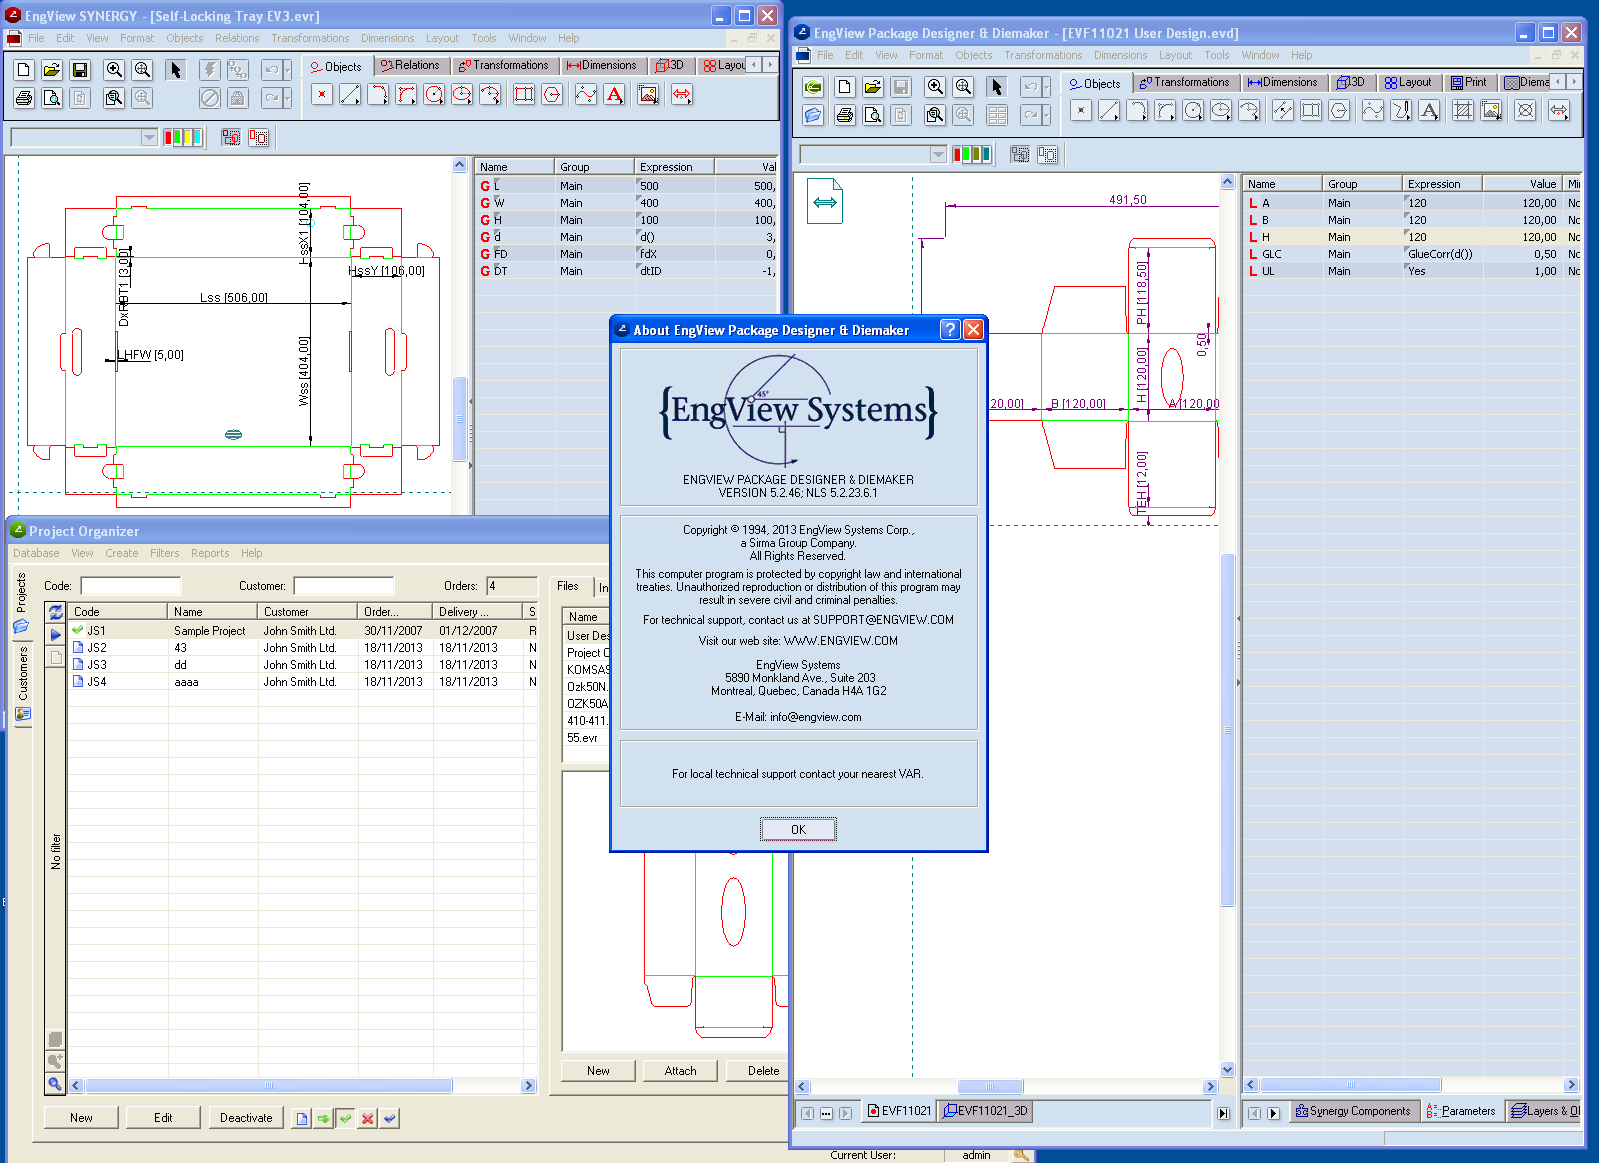Expand the undo dropdown arrow in Package Designer
Screen dimensions: 1599x1163
tap(1047, 87)
